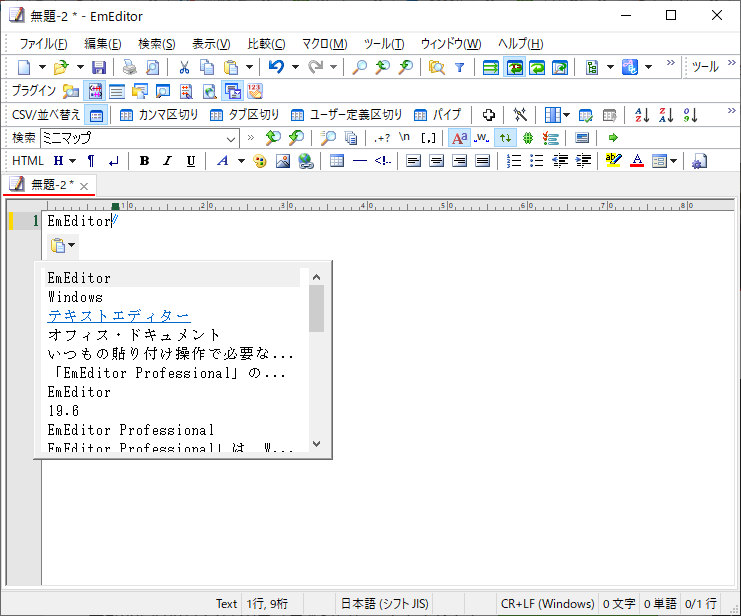Toggle CSV normal mode button

pos(96,115)
